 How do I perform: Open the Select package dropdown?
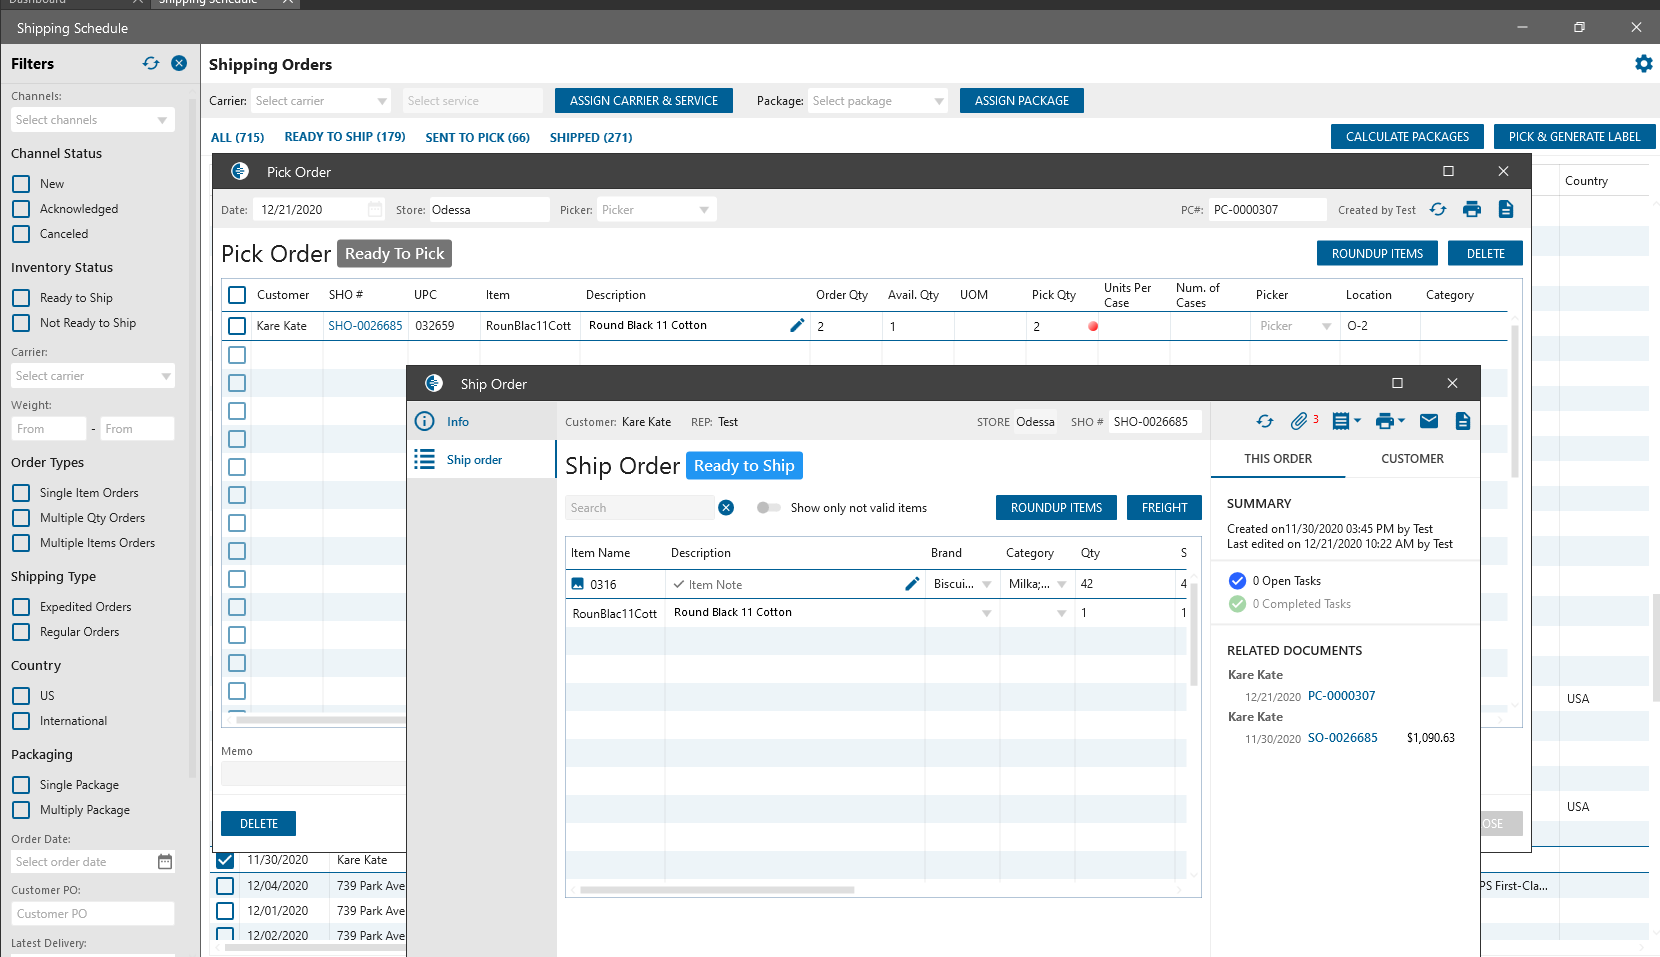pos(877,101)
